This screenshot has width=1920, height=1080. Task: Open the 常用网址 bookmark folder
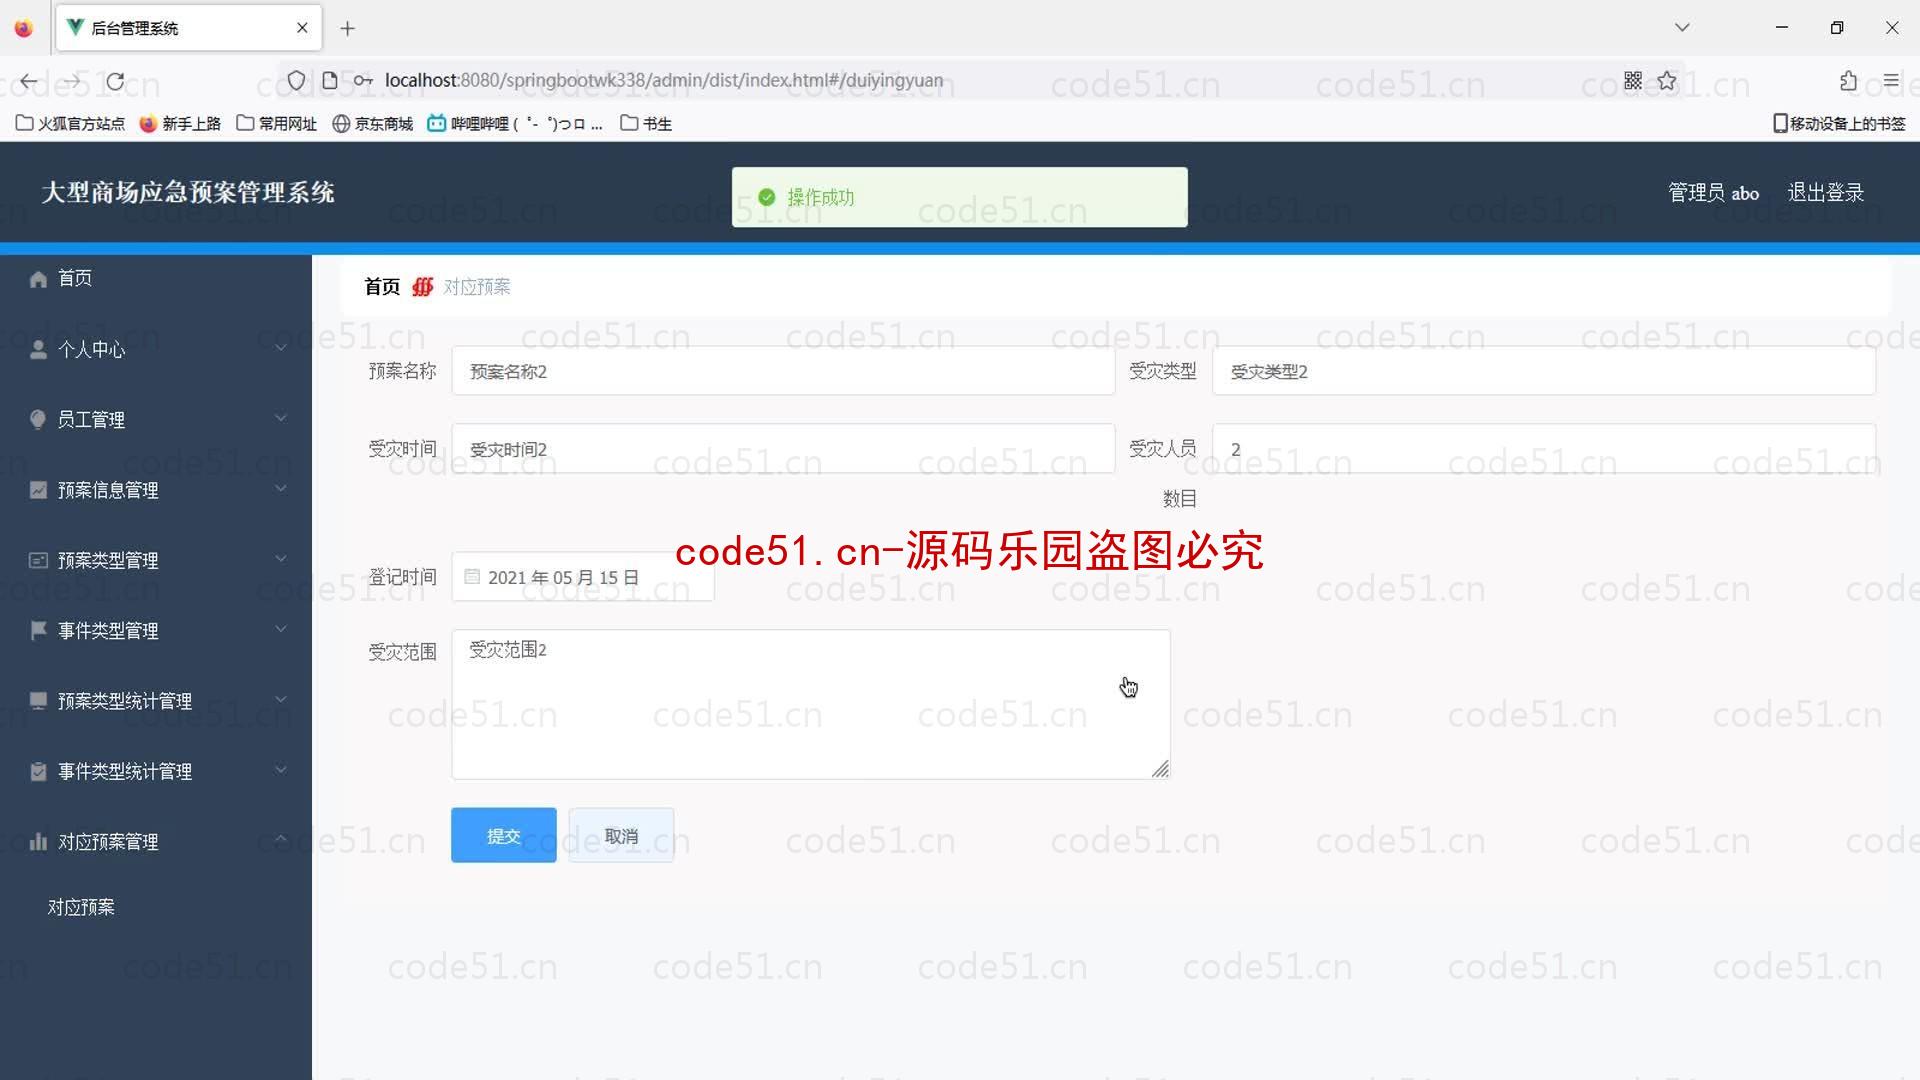277,123
